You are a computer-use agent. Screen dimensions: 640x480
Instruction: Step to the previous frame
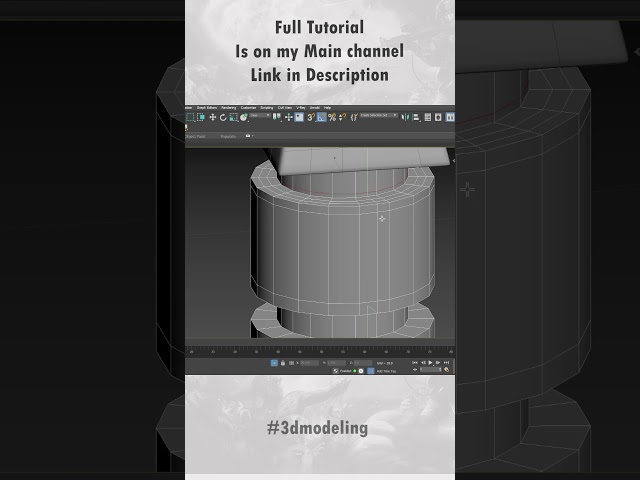423,362
